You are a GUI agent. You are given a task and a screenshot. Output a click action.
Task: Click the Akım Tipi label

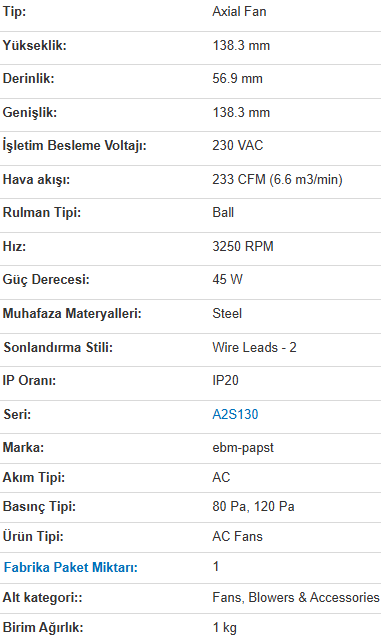pos(34,477)
